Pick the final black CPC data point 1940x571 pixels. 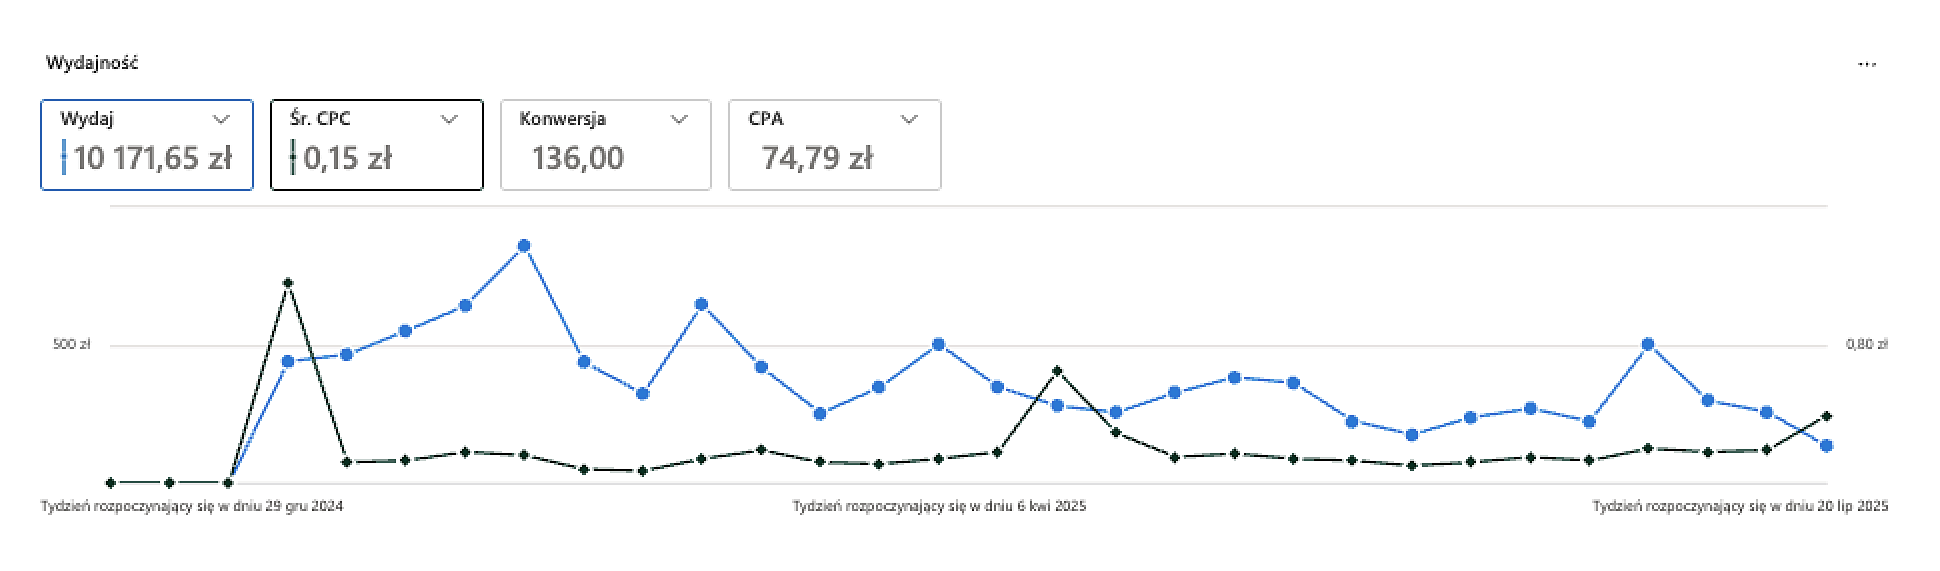(1827, 416)
